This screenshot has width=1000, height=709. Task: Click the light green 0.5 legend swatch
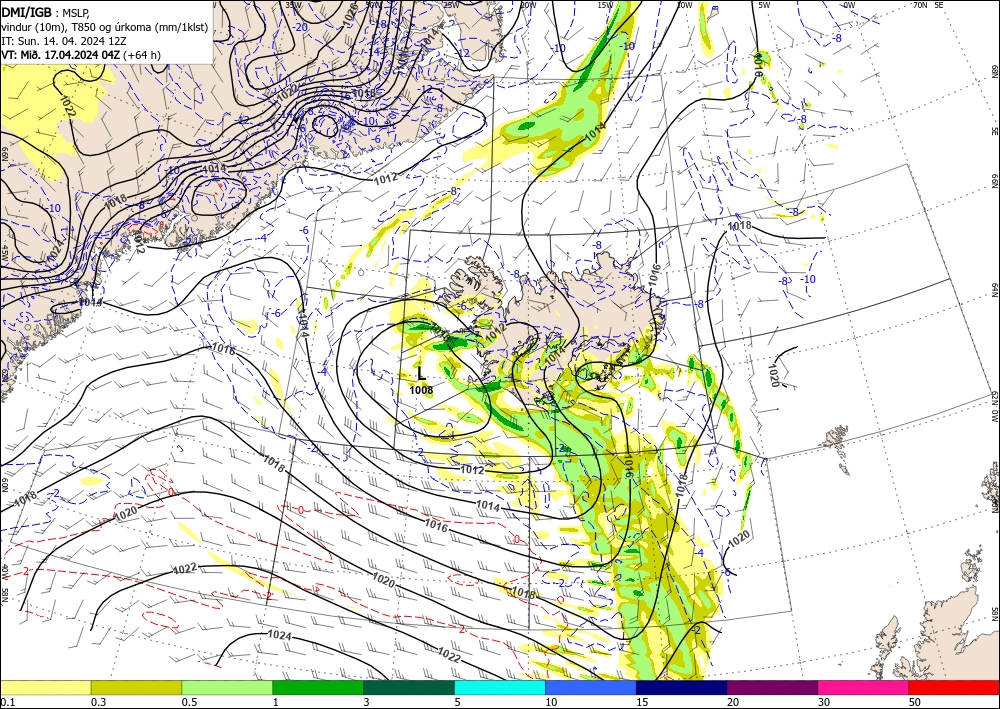[x=227, y=687]
